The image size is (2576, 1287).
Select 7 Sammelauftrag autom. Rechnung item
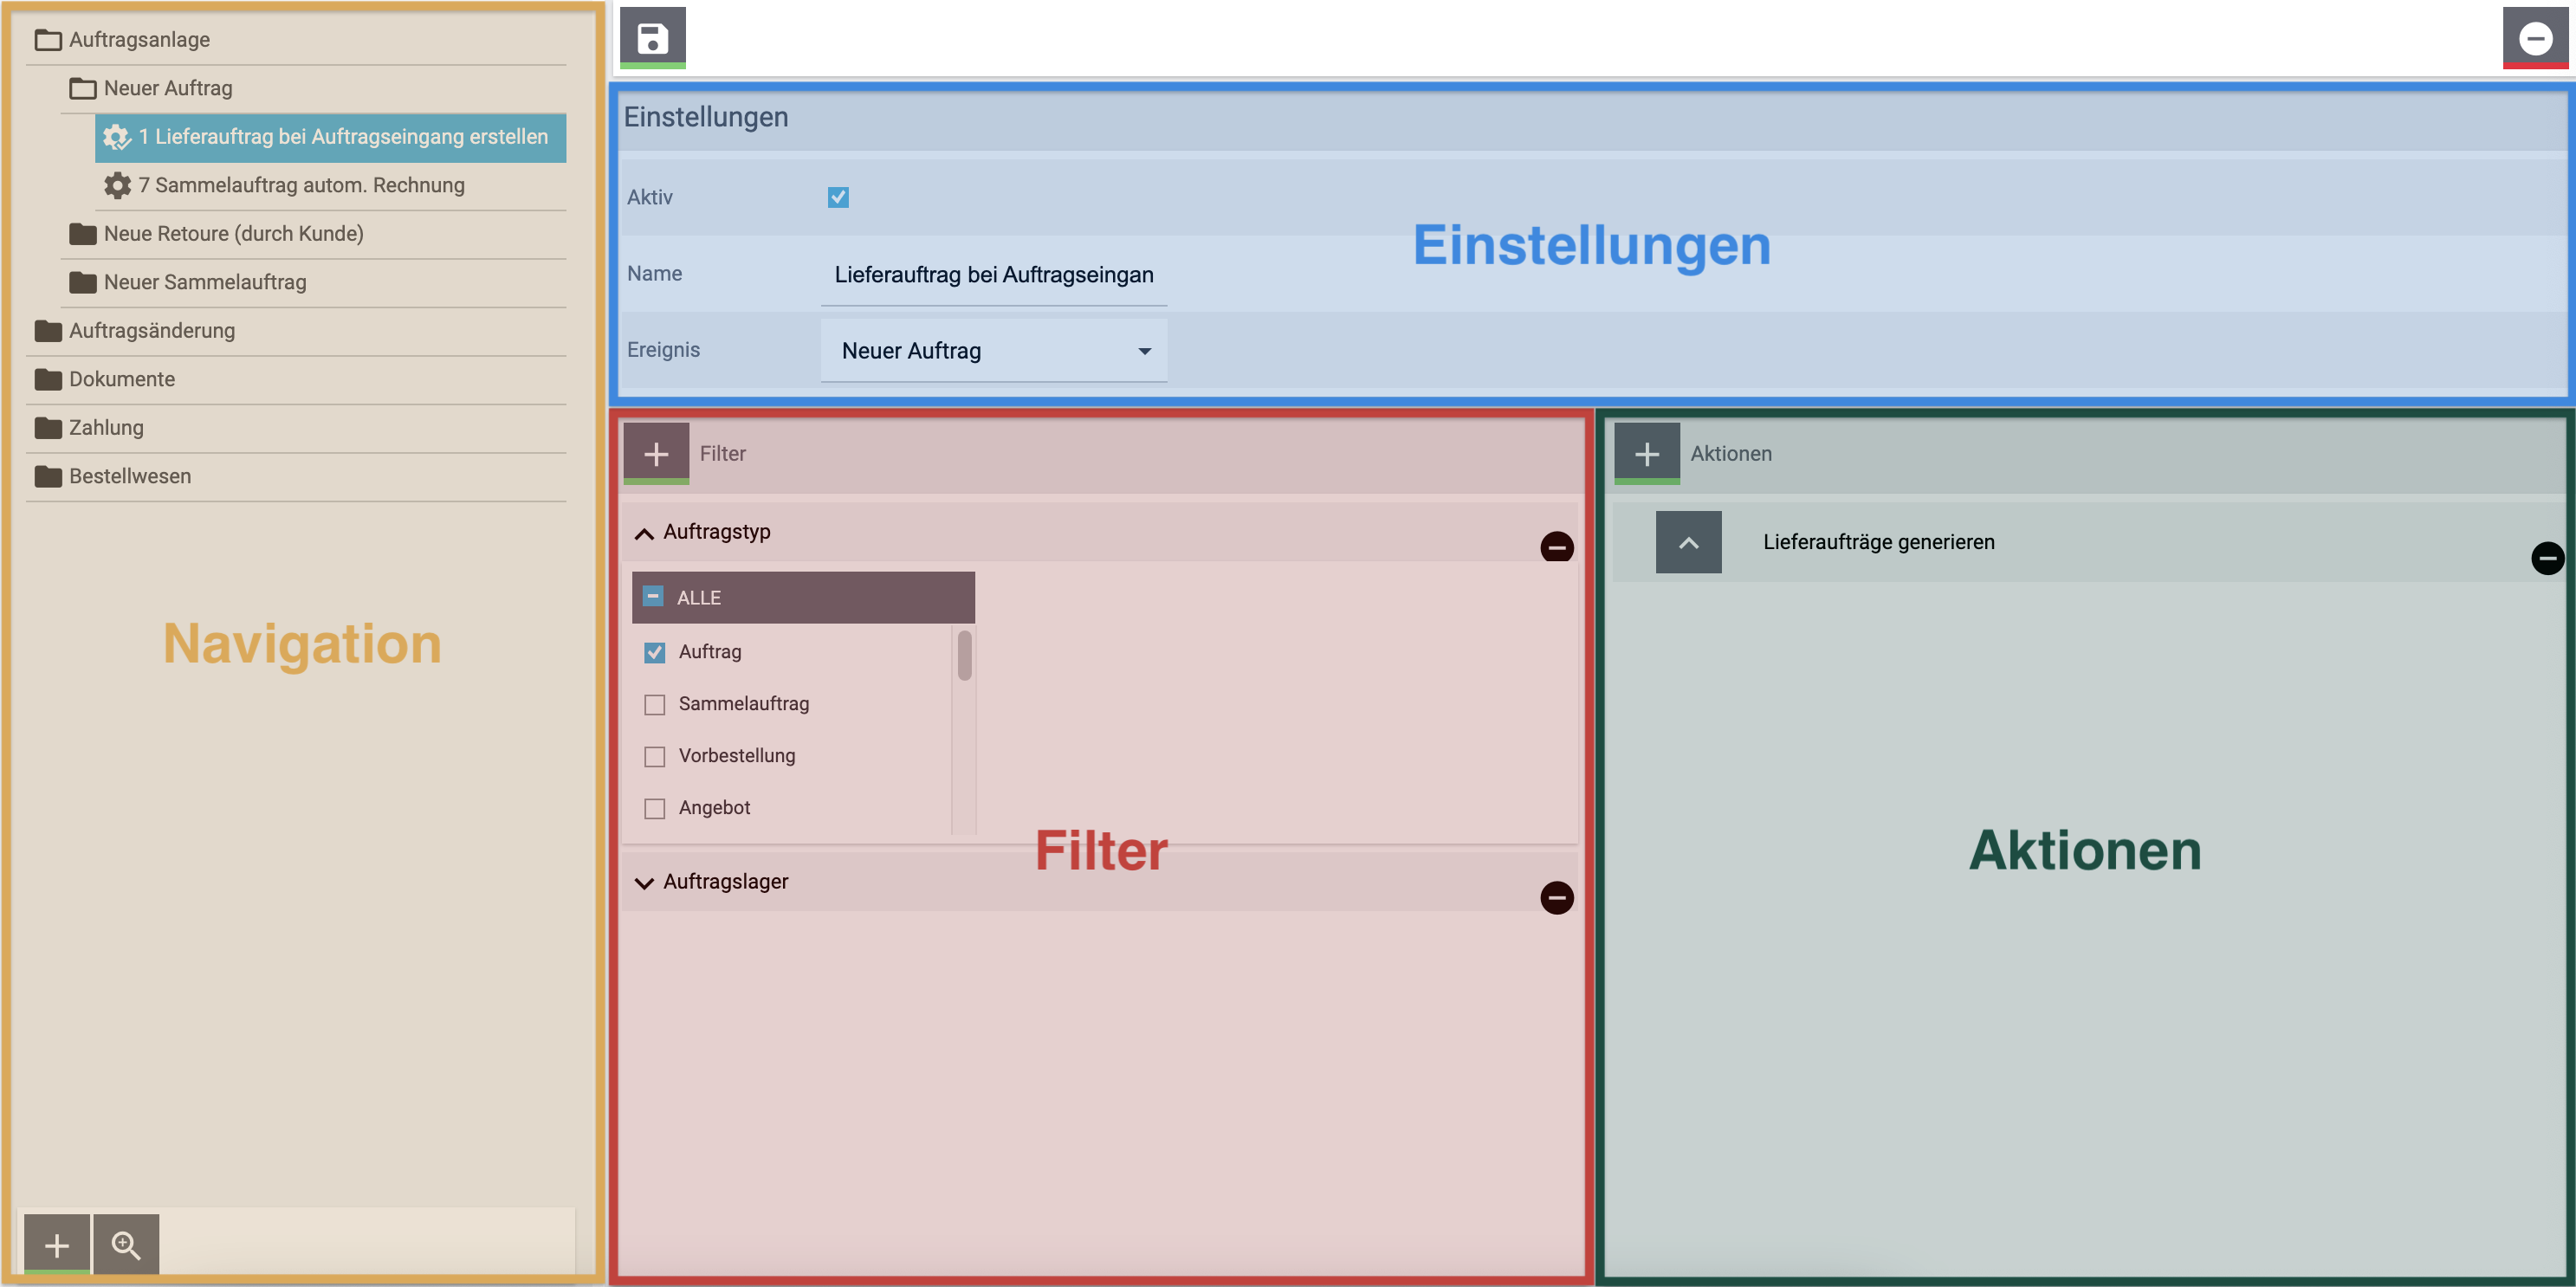tap(300, 186)
